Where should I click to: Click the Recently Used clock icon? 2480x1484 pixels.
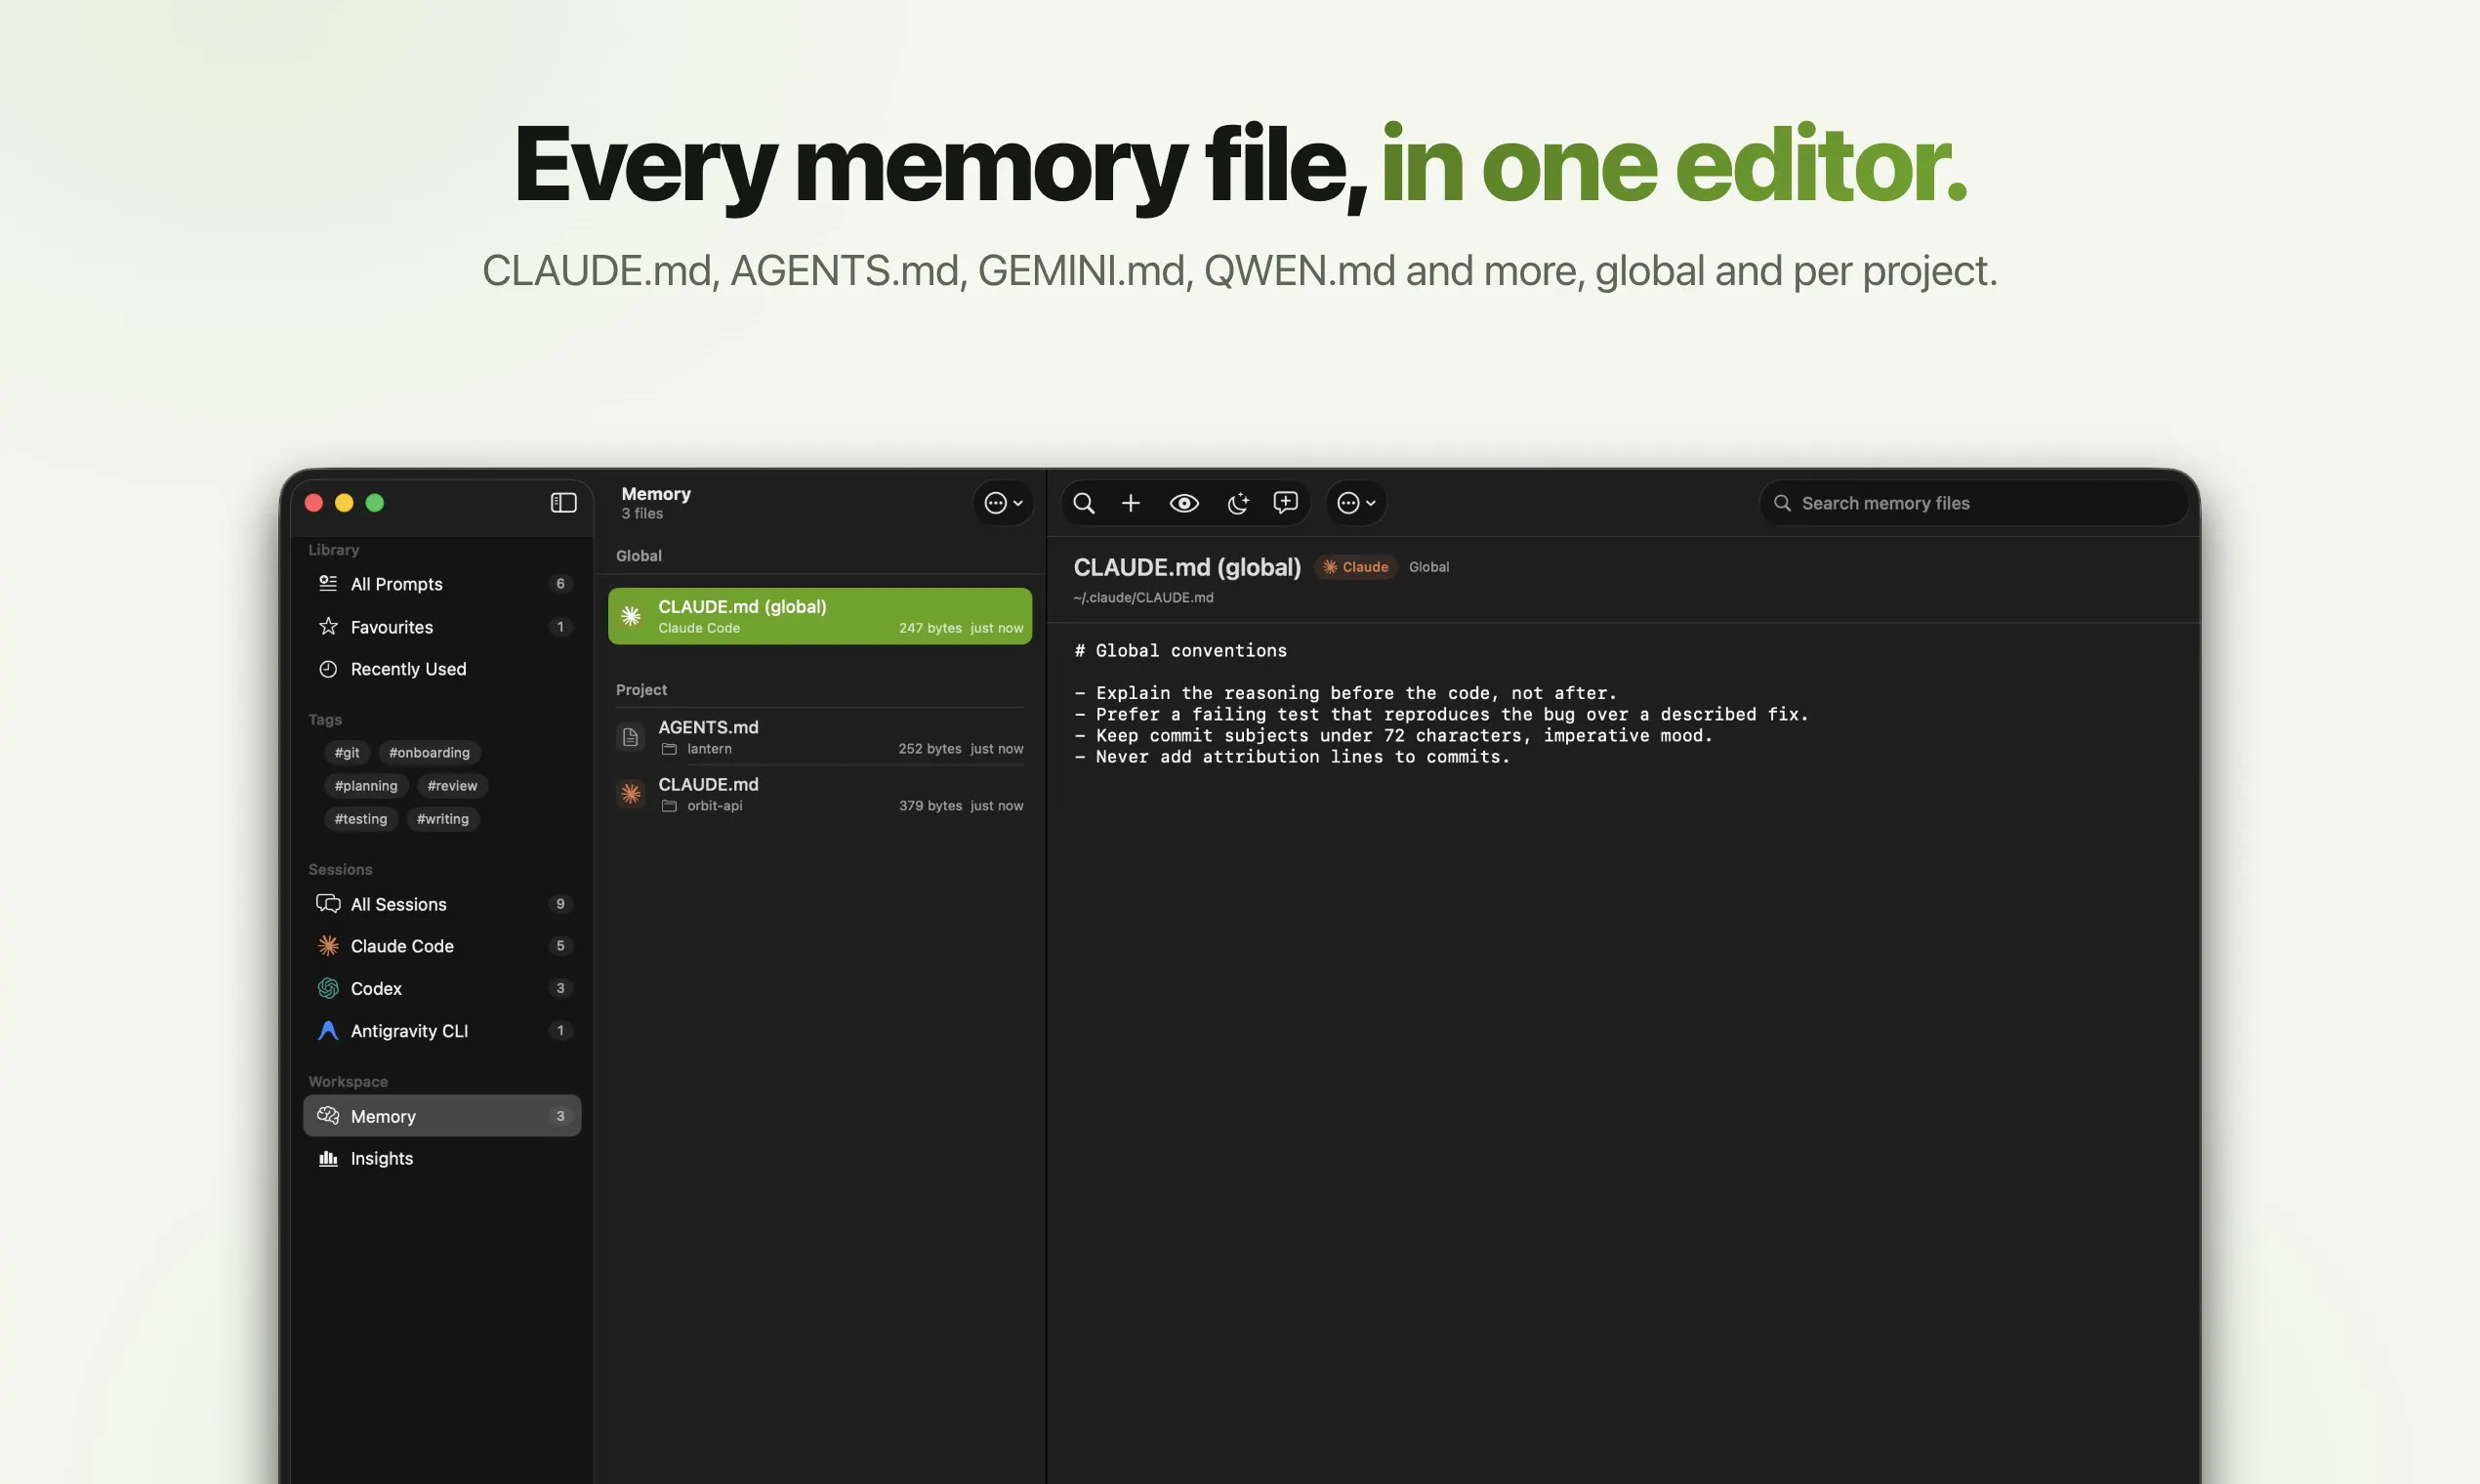click(328, 669)
